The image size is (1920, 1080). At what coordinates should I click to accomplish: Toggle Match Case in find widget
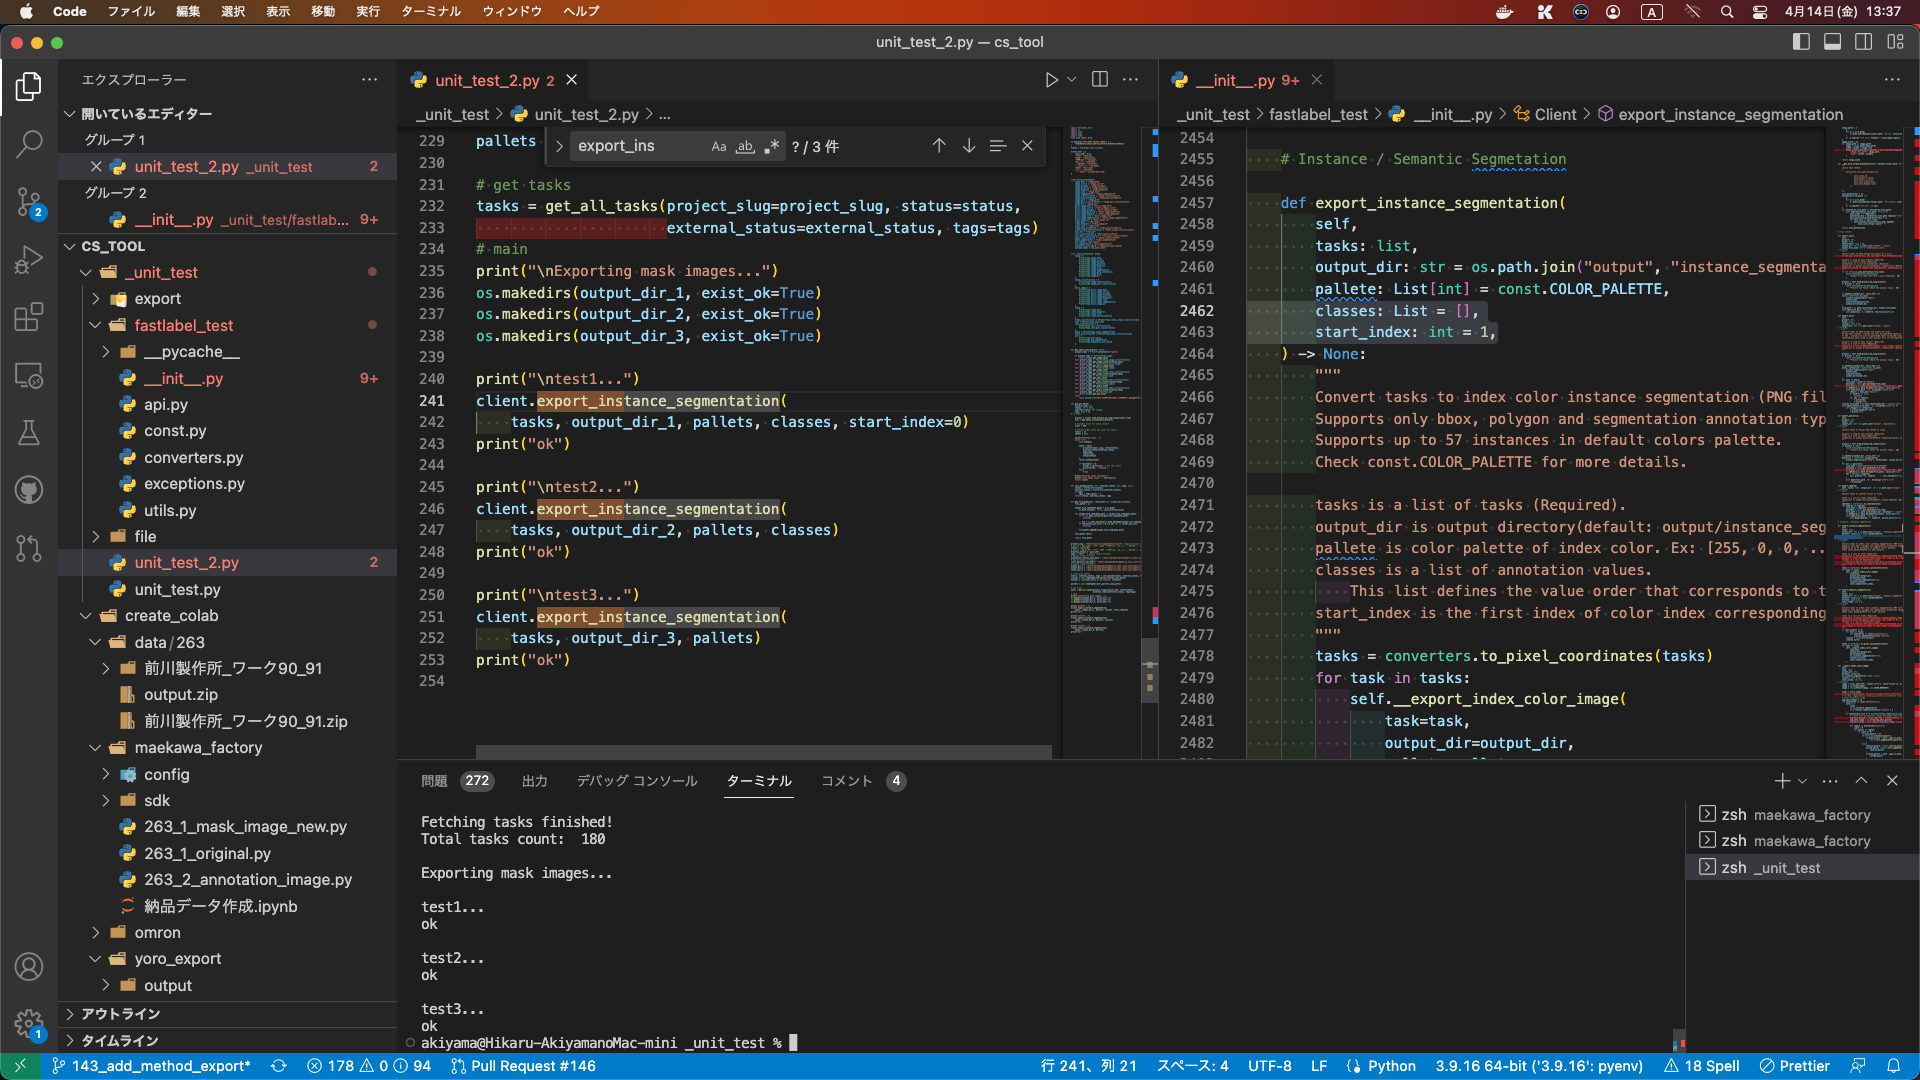point(718,147)
